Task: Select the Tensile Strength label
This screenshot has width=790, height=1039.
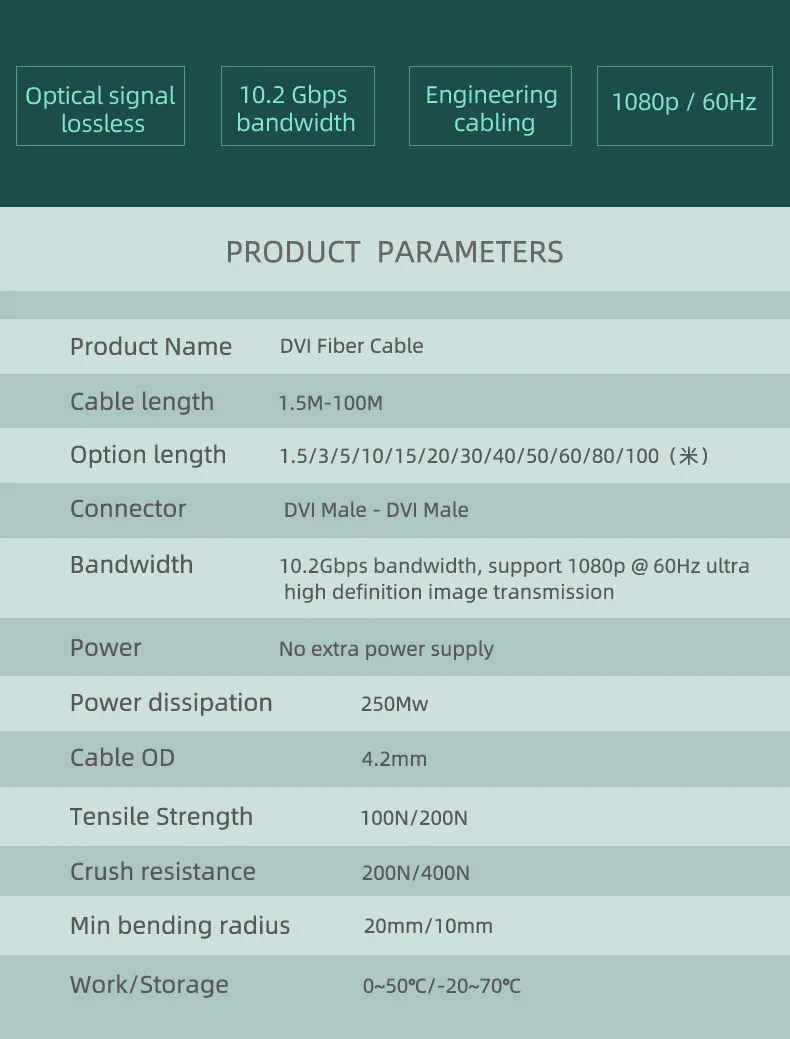Action: pos(162,817)
